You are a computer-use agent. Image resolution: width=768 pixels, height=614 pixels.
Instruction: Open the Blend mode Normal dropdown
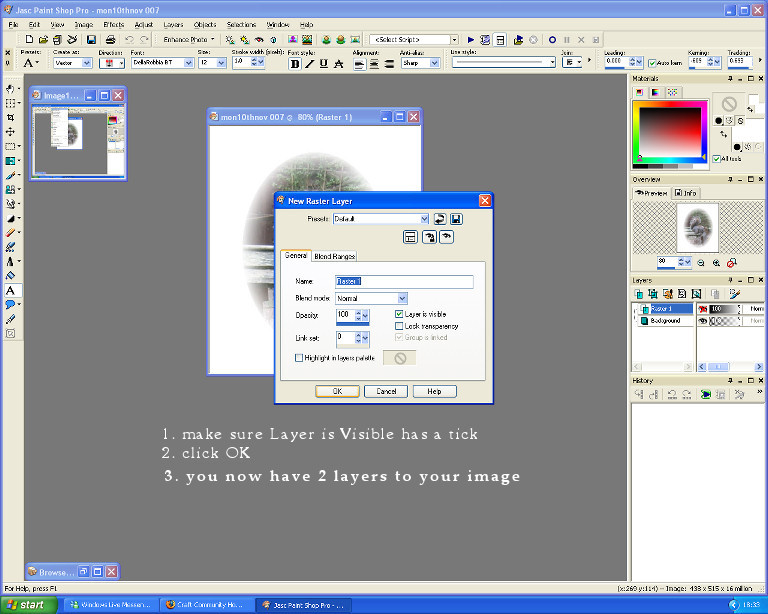pos(402,298)
